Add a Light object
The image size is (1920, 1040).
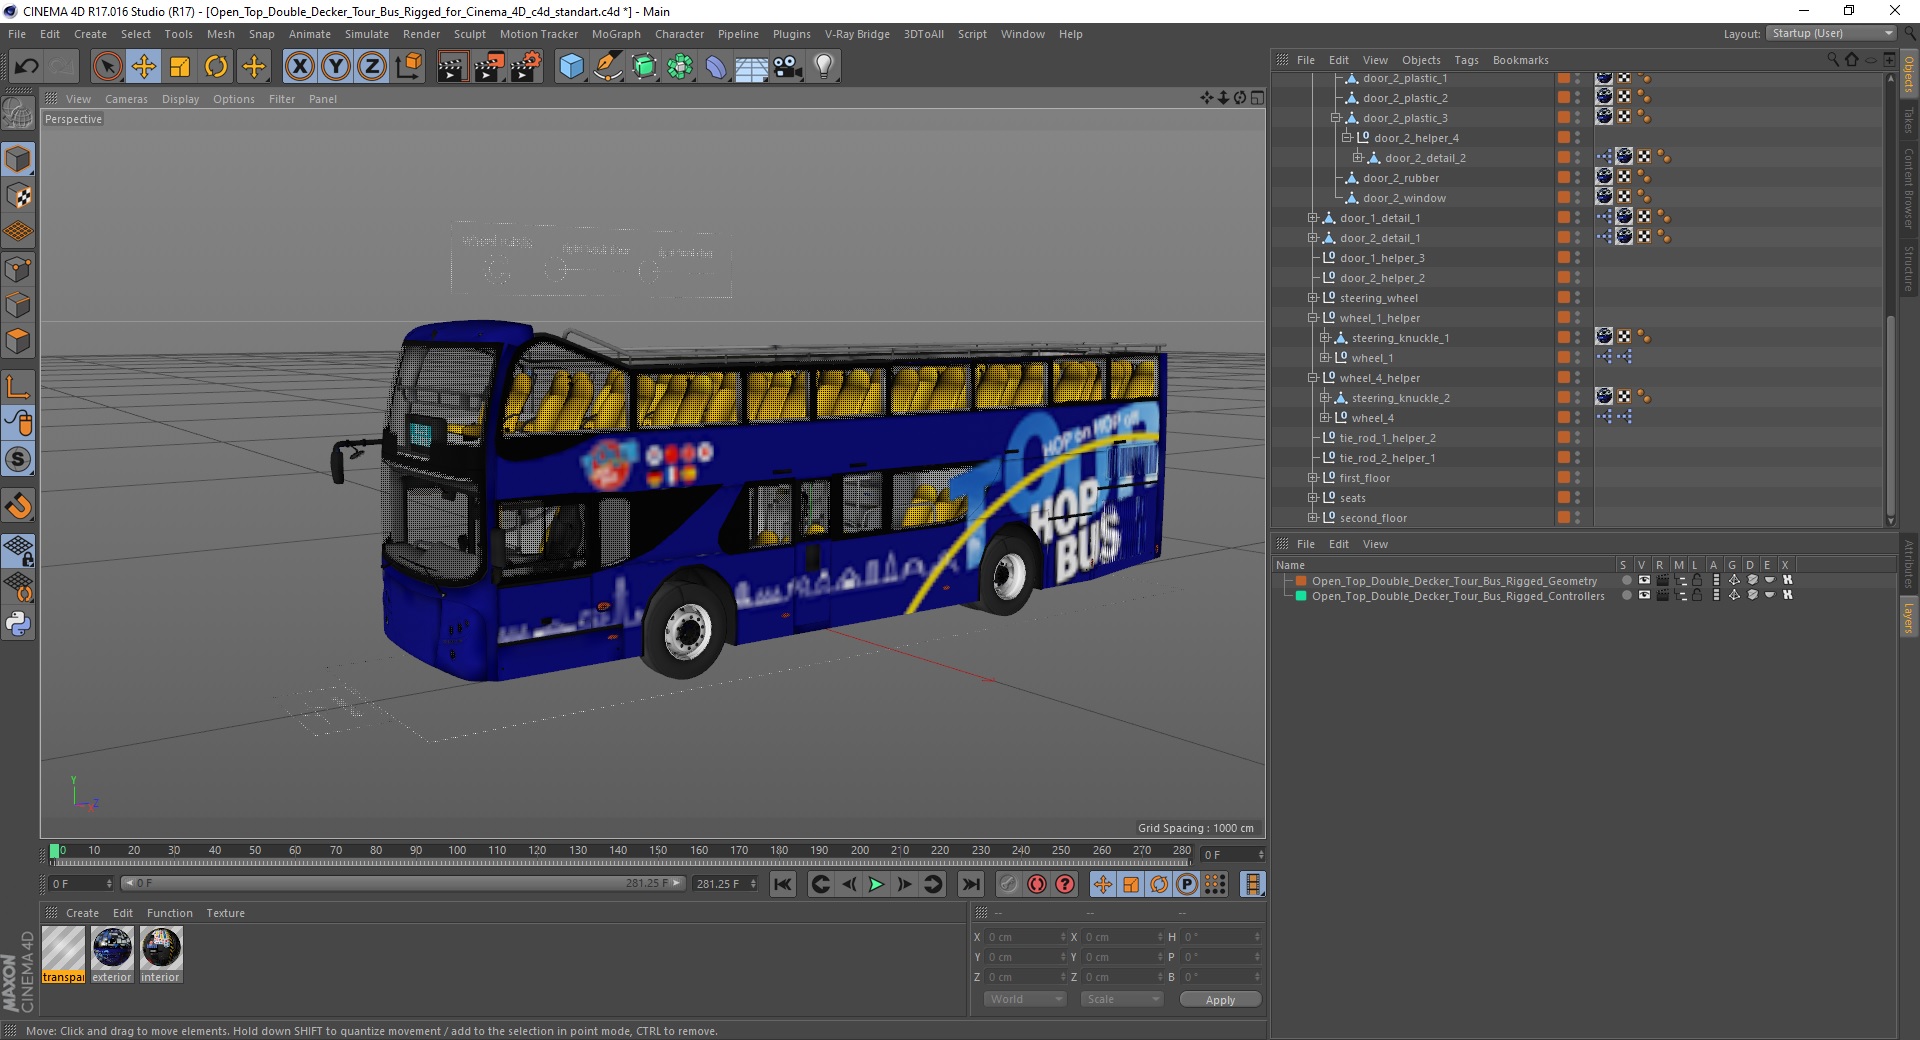click(824, 67)
